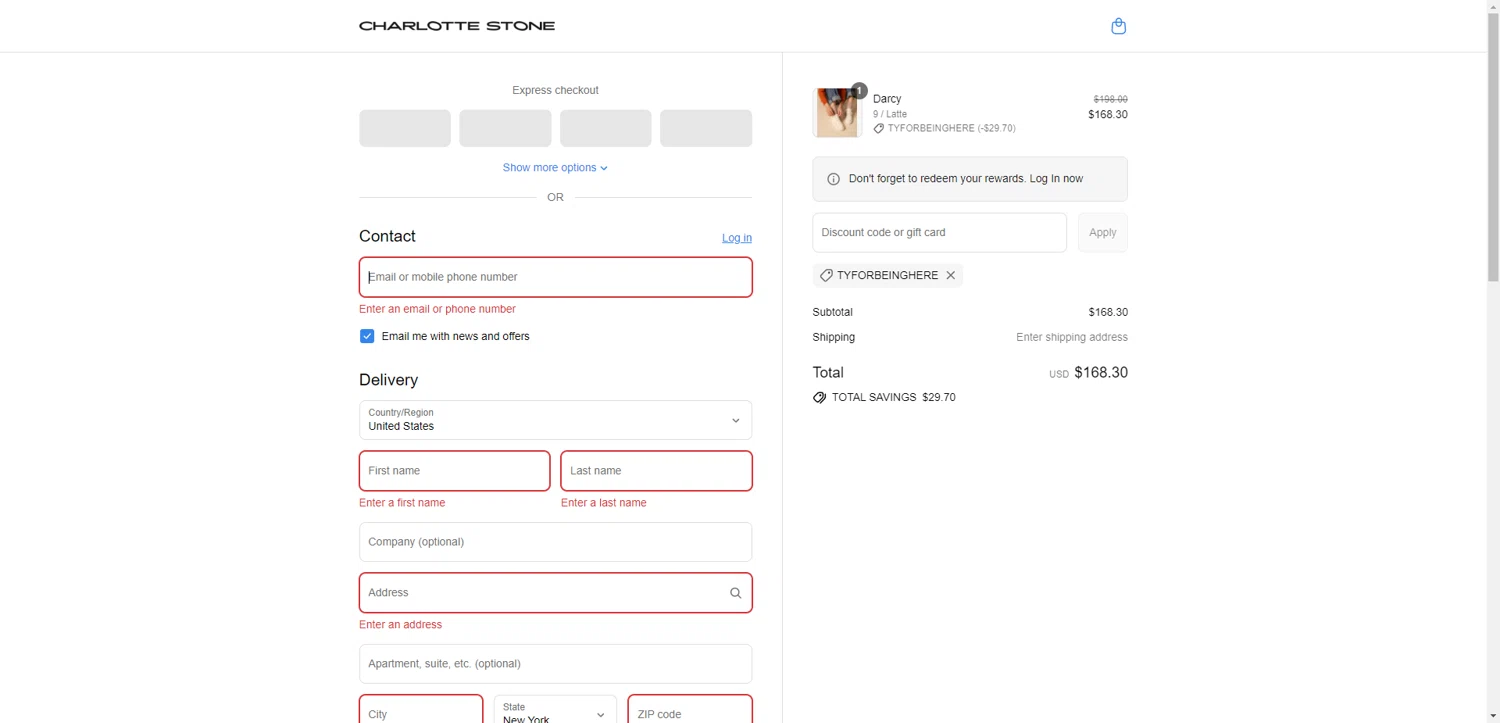This screenshot has width=1500, height=723.
Task: Focus the Company (optional) field
Action: pyautogui.click(x=555, y=542)
